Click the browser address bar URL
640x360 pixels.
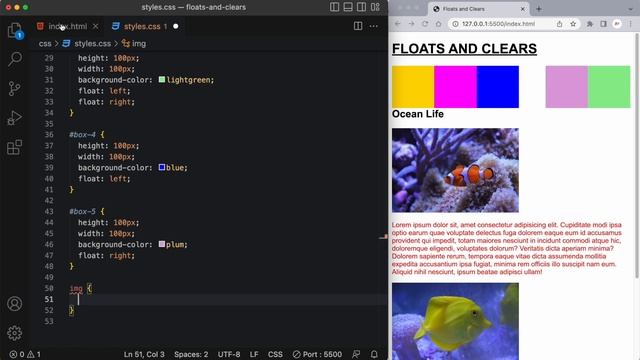498,24
